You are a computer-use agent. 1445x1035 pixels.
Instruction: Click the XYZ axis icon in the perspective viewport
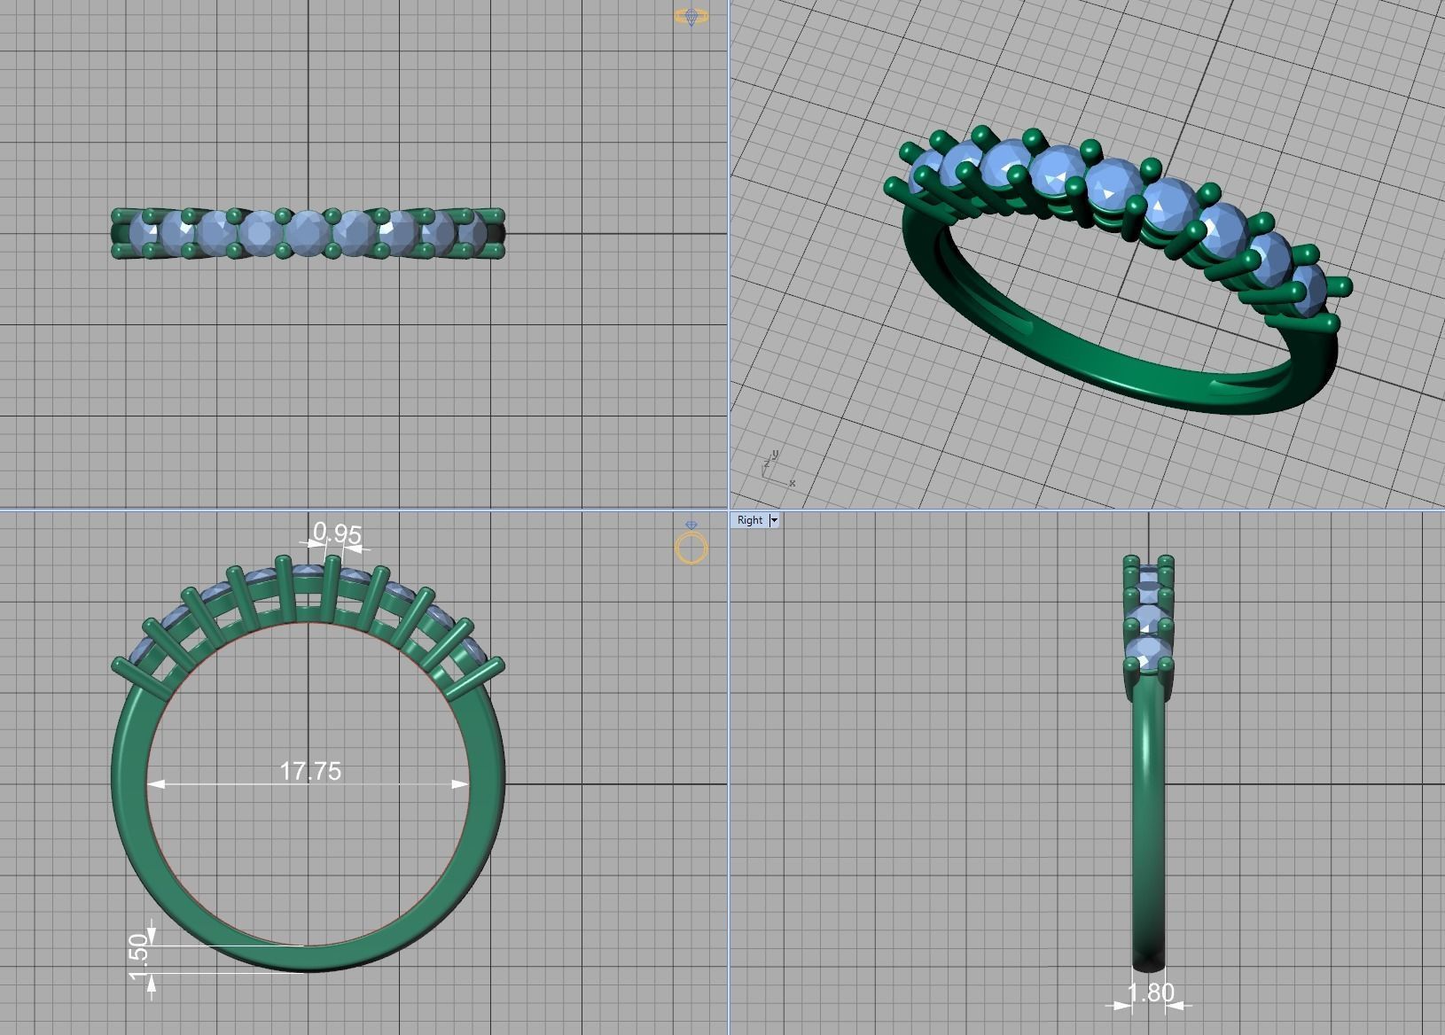pyautogui.click(x=777, y=469)
